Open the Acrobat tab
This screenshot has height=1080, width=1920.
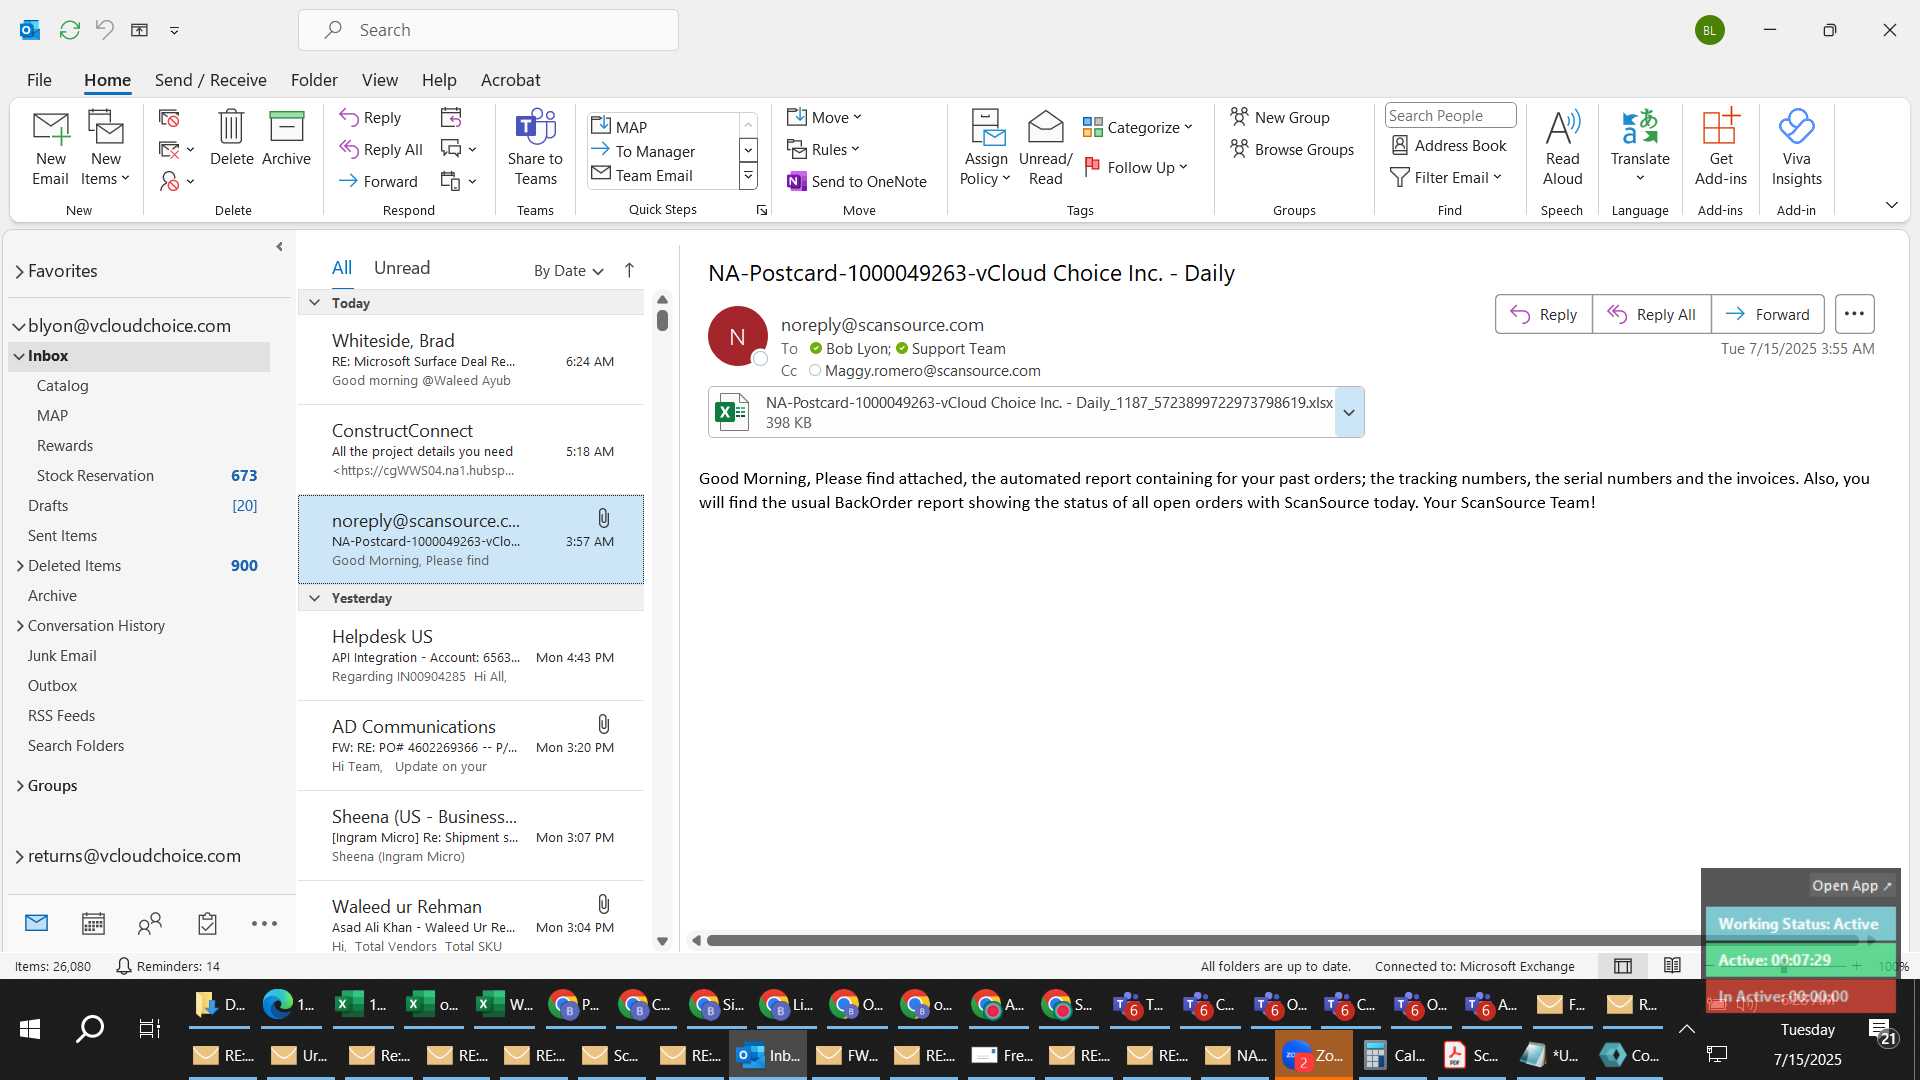(x=510, y=80)
